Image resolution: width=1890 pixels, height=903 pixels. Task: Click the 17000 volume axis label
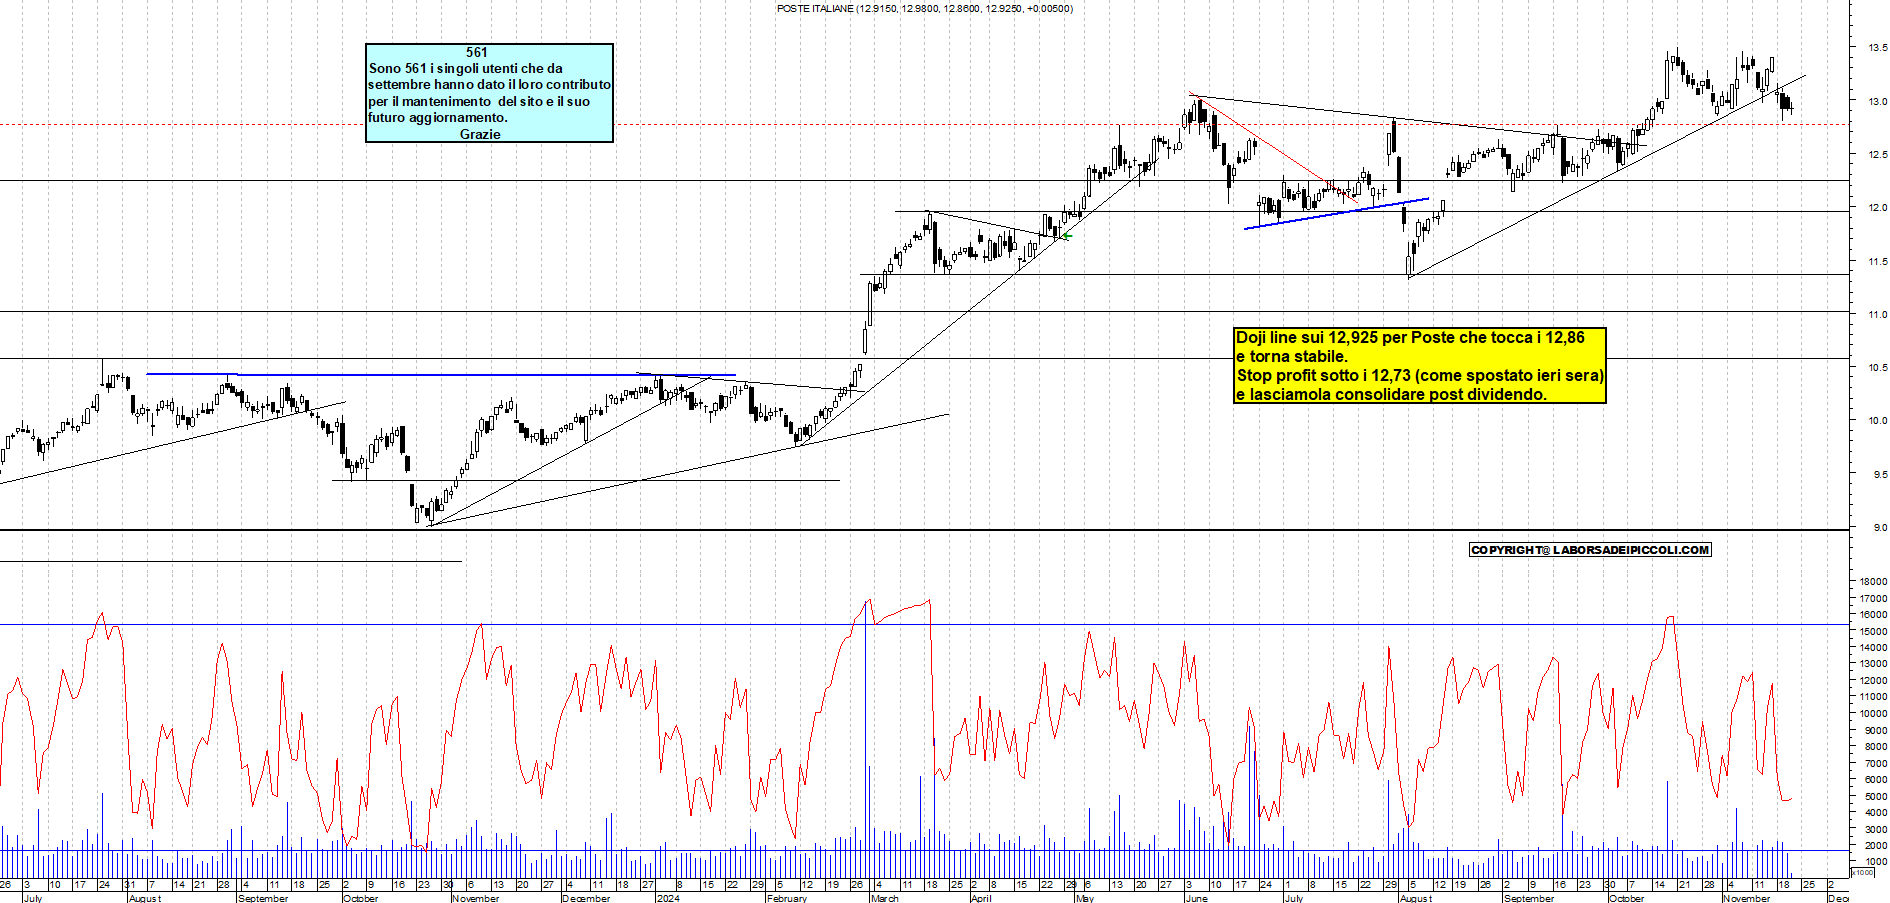point(1873,598)
